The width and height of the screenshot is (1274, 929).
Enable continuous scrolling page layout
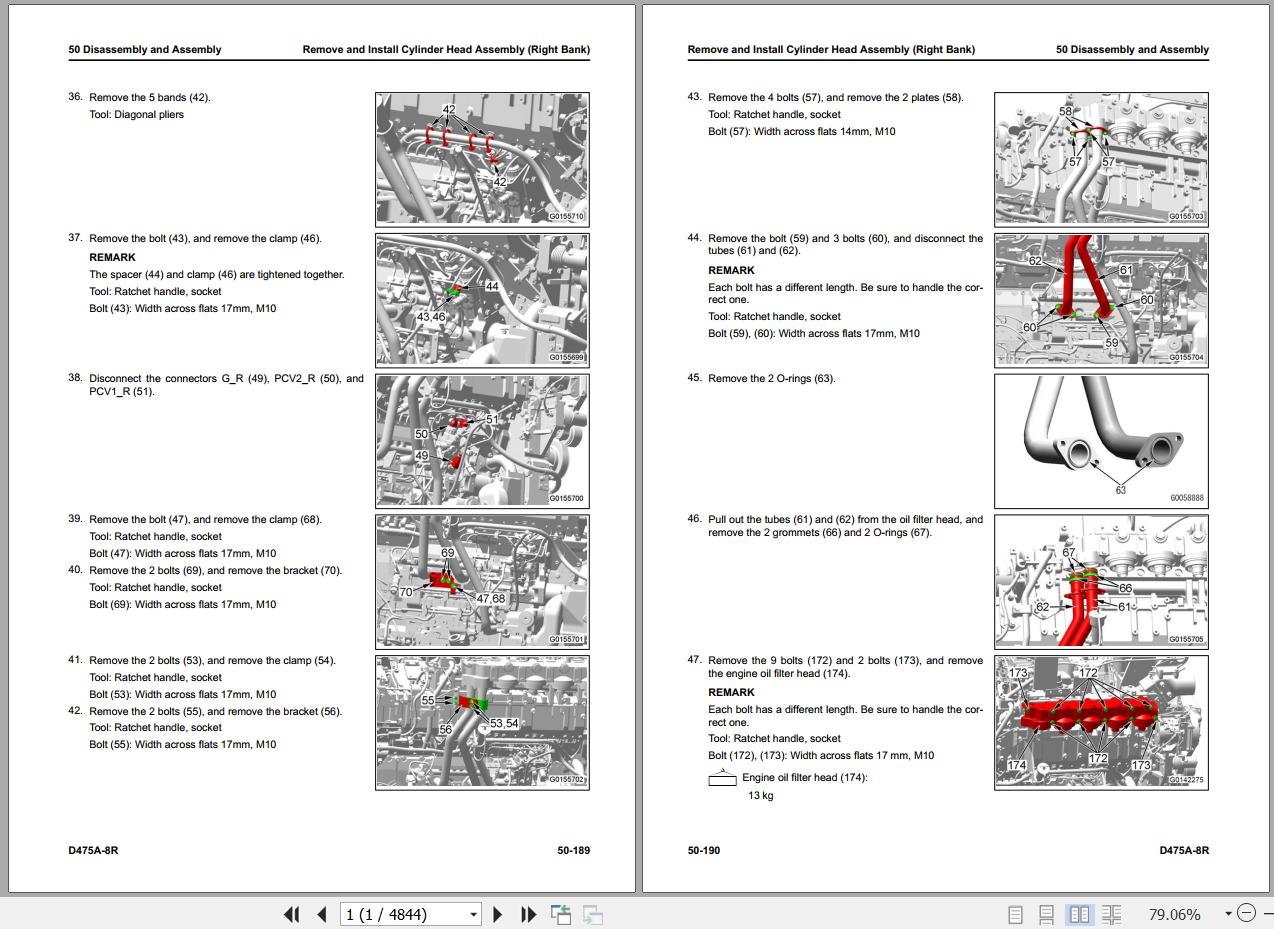point(1046,914)
